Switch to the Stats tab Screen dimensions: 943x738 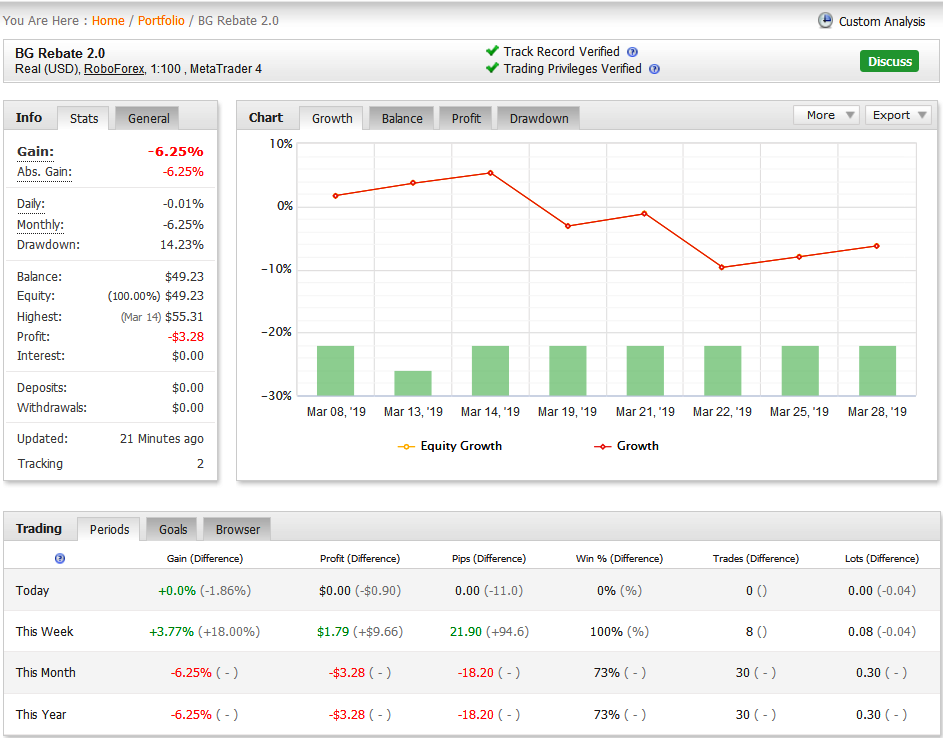(x=84, y=118)
